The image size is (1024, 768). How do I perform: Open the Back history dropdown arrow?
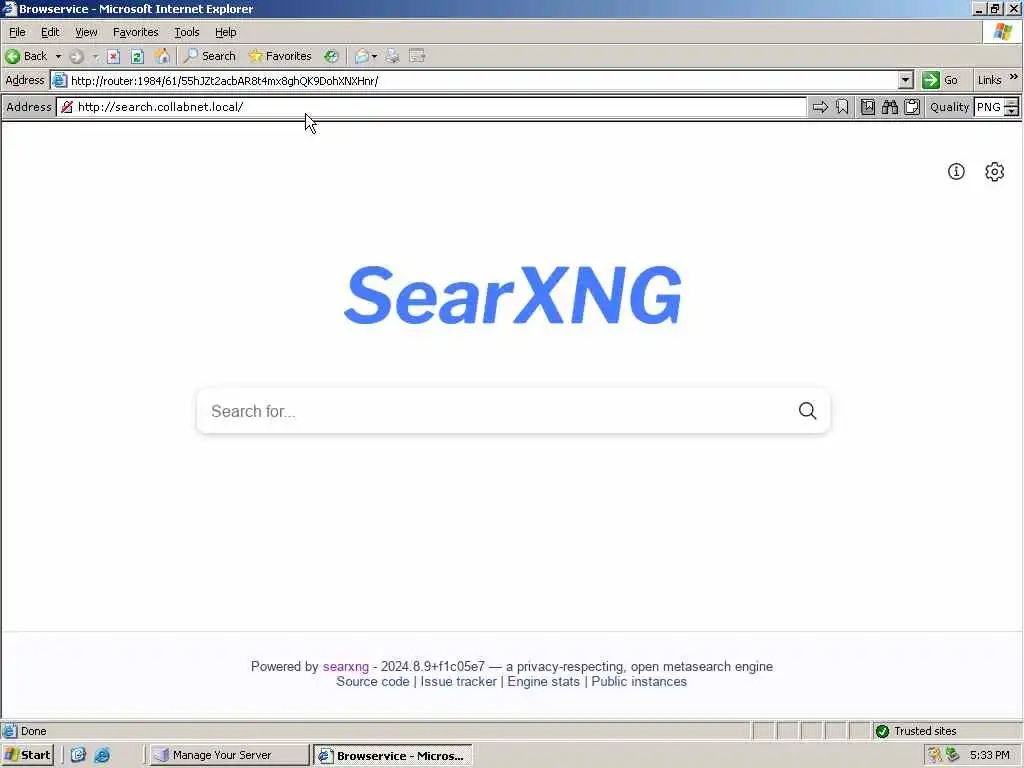(x=58, y=56)
